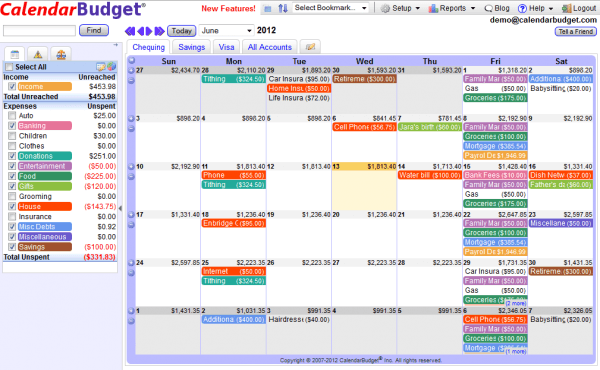The height and width of the screenshot is (370, 600).
Task: Open the balance scale tab in the sidebar
Action: point(61,54)
